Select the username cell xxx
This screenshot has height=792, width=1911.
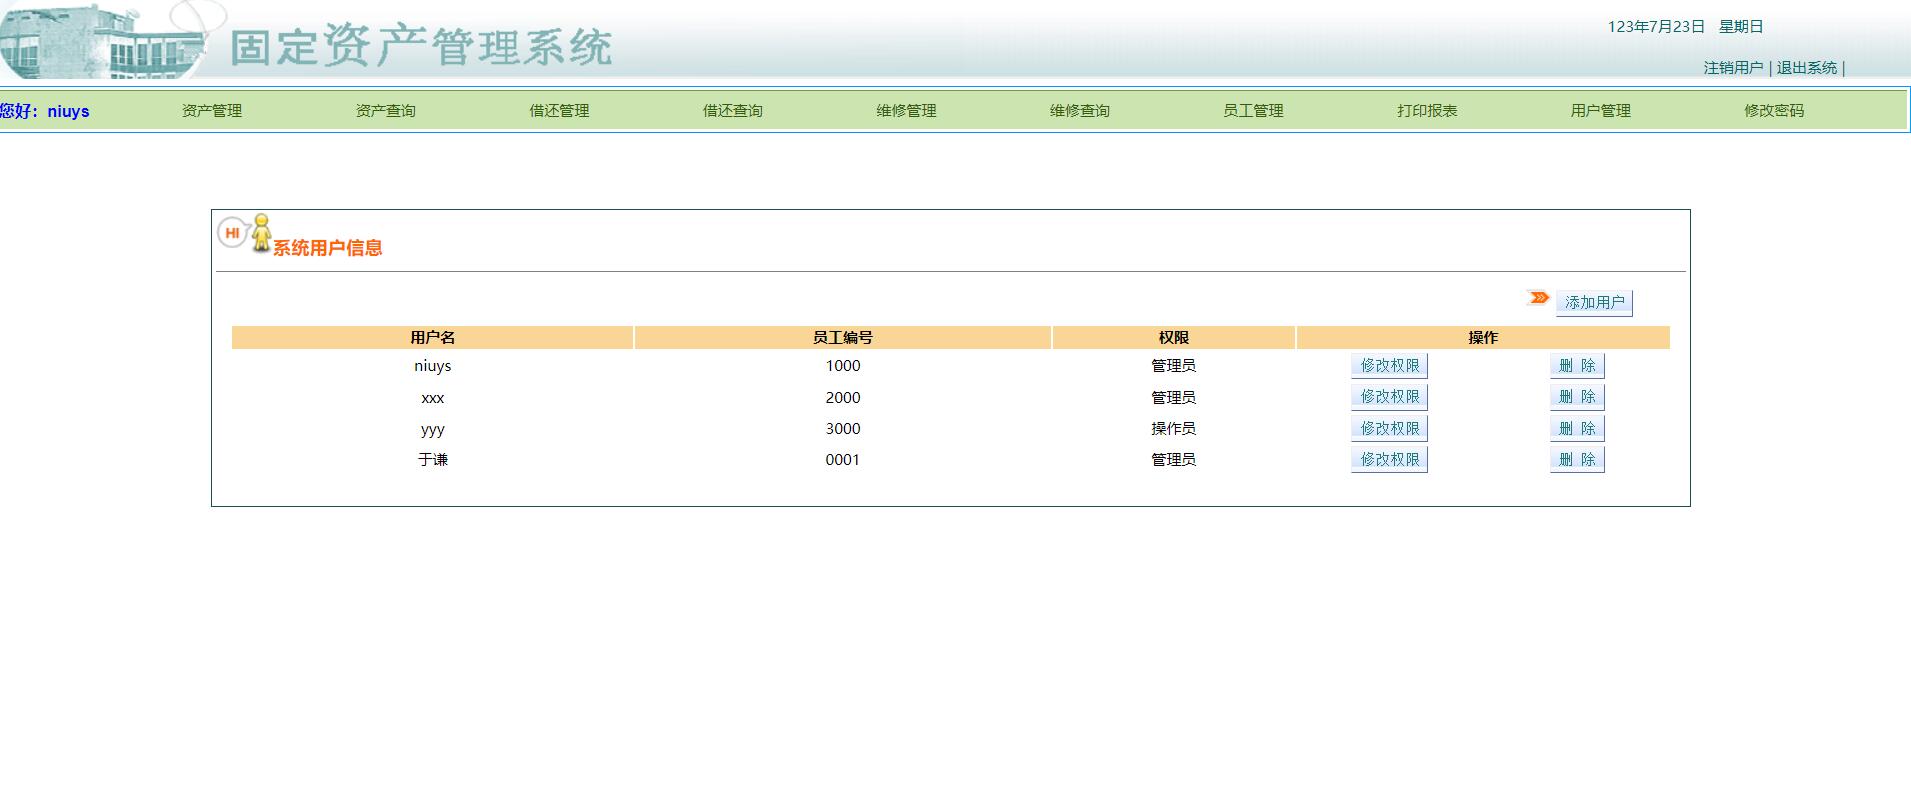(x=432, y=398)
